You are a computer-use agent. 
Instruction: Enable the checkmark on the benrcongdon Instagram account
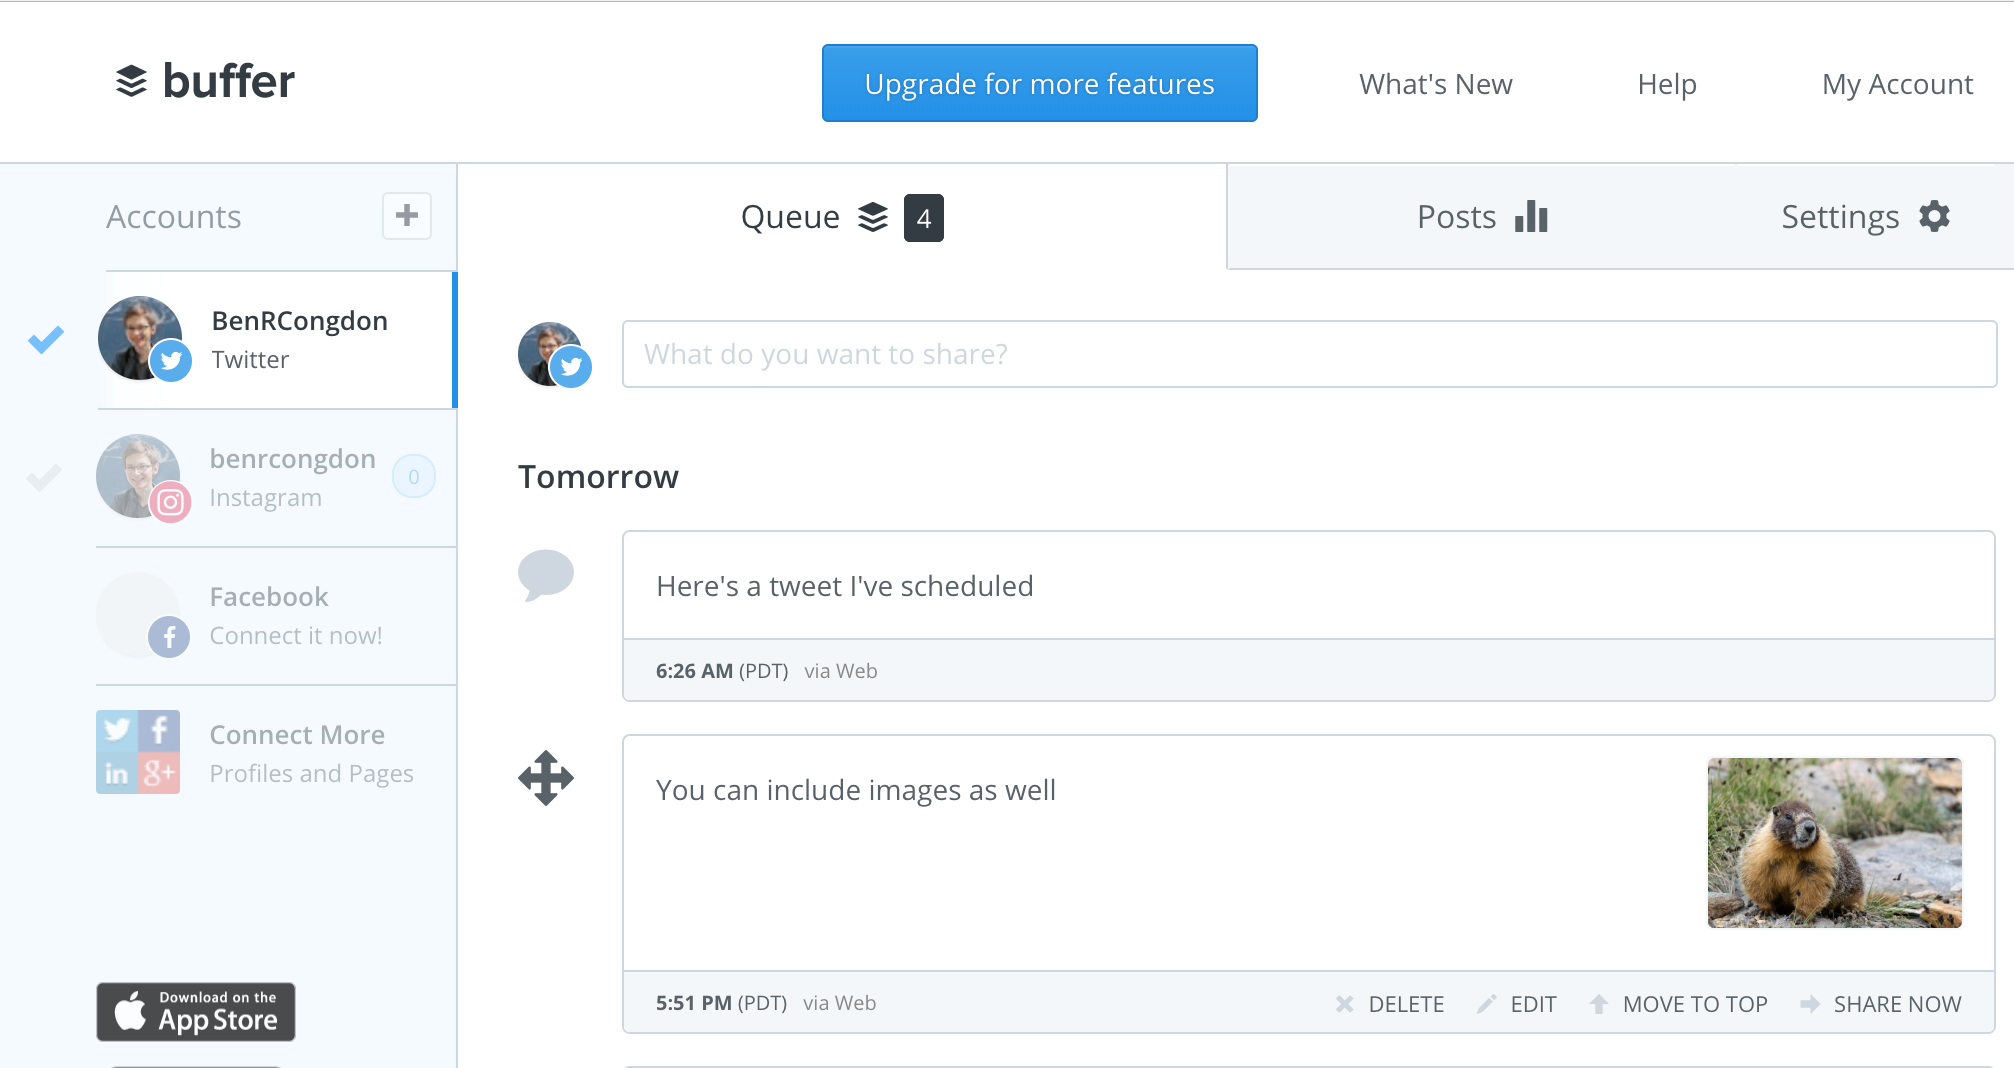click(44, 477)
